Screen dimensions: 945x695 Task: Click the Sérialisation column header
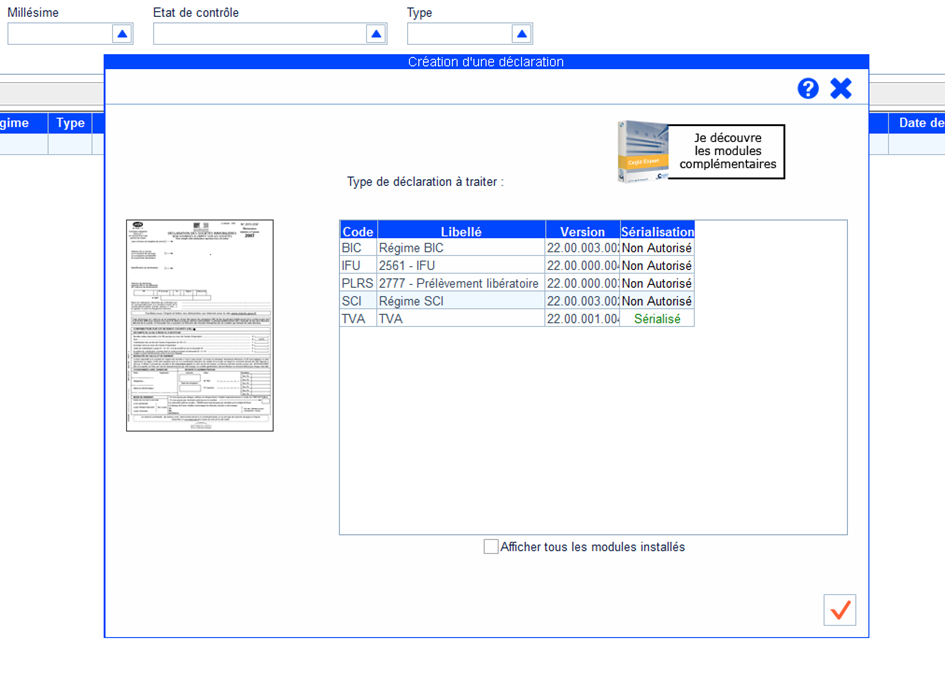coord(657,231)
